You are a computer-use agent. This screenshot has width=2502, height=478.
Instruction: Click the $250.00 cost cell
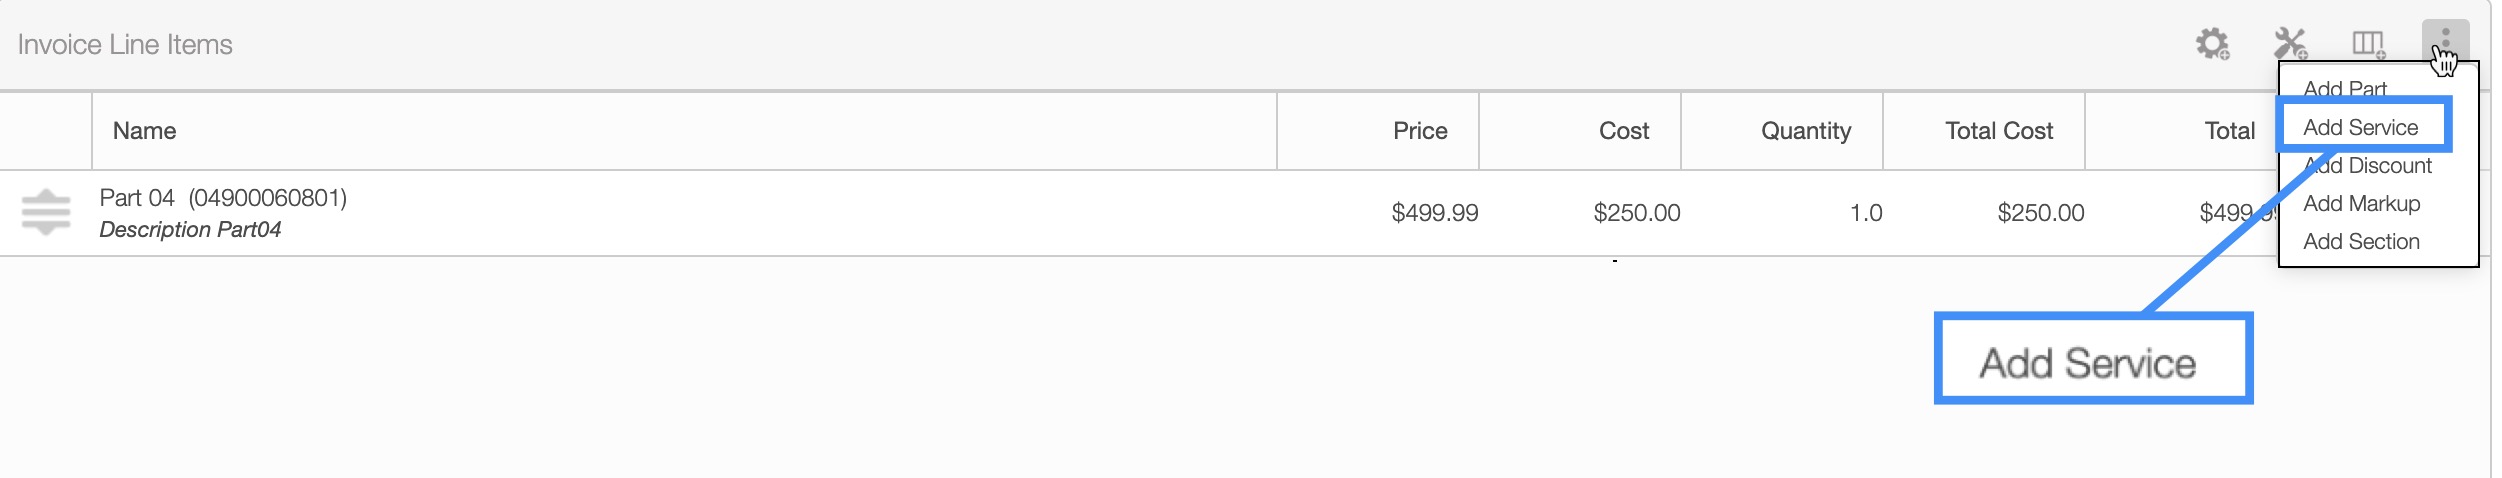tap(1636, 213)
